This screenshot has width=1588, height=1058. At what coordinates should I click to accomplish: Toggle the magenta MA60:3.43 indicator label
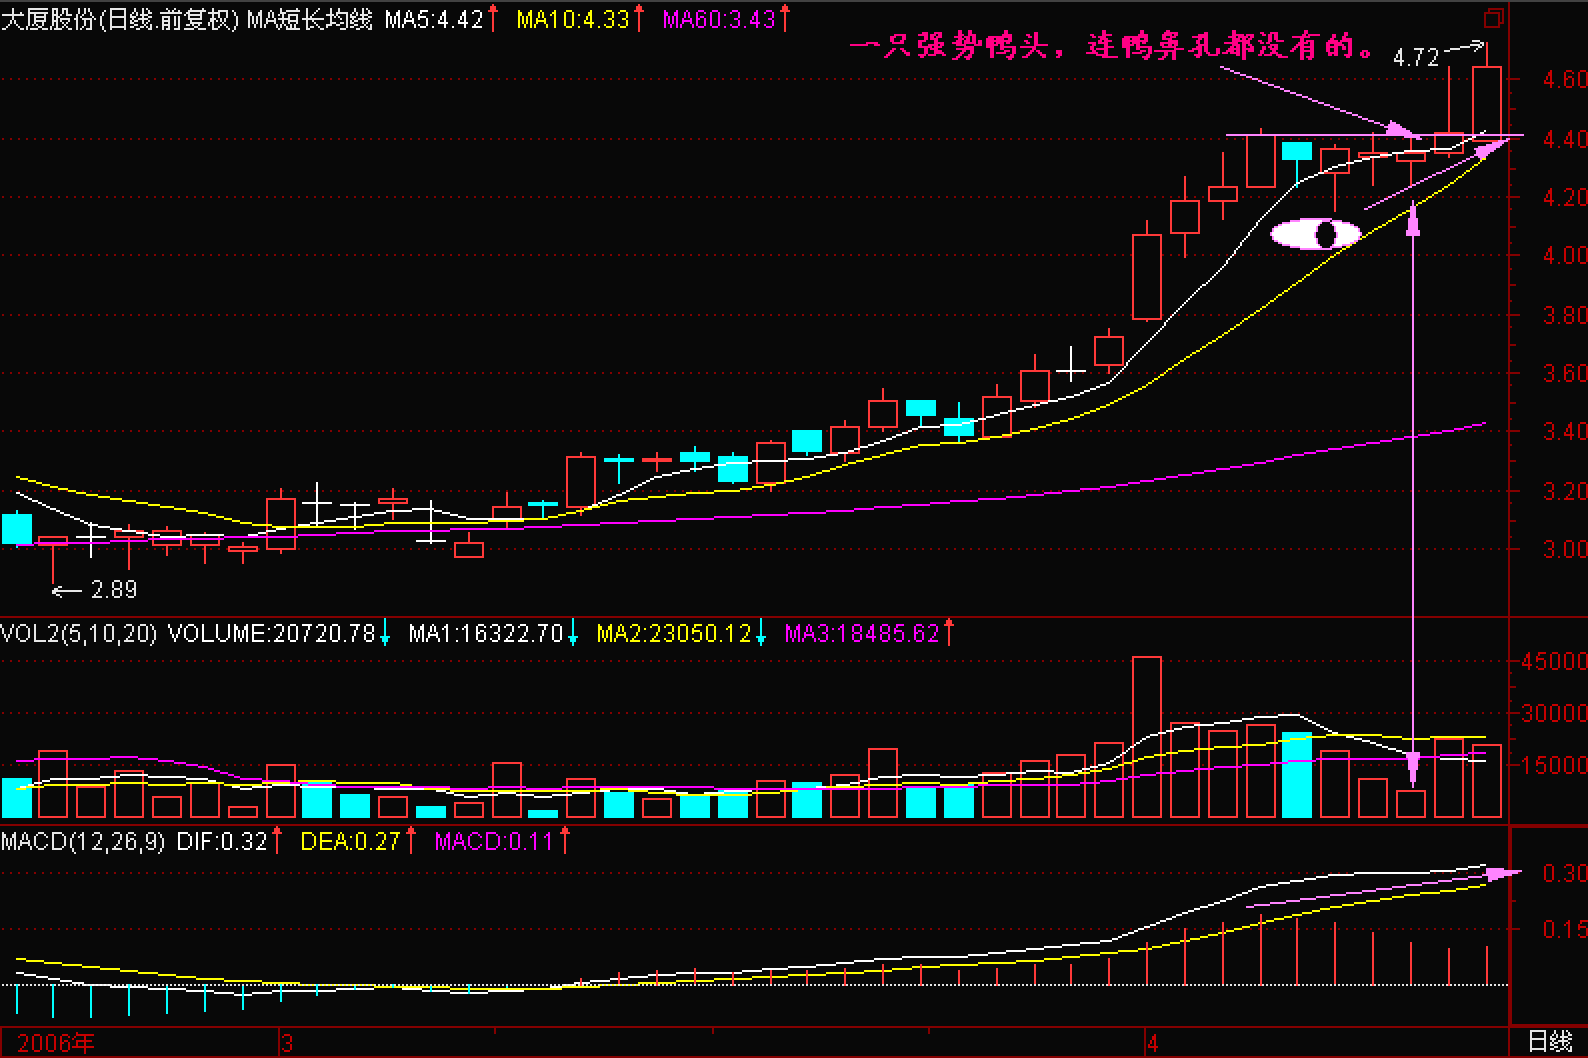click(718, 19)
